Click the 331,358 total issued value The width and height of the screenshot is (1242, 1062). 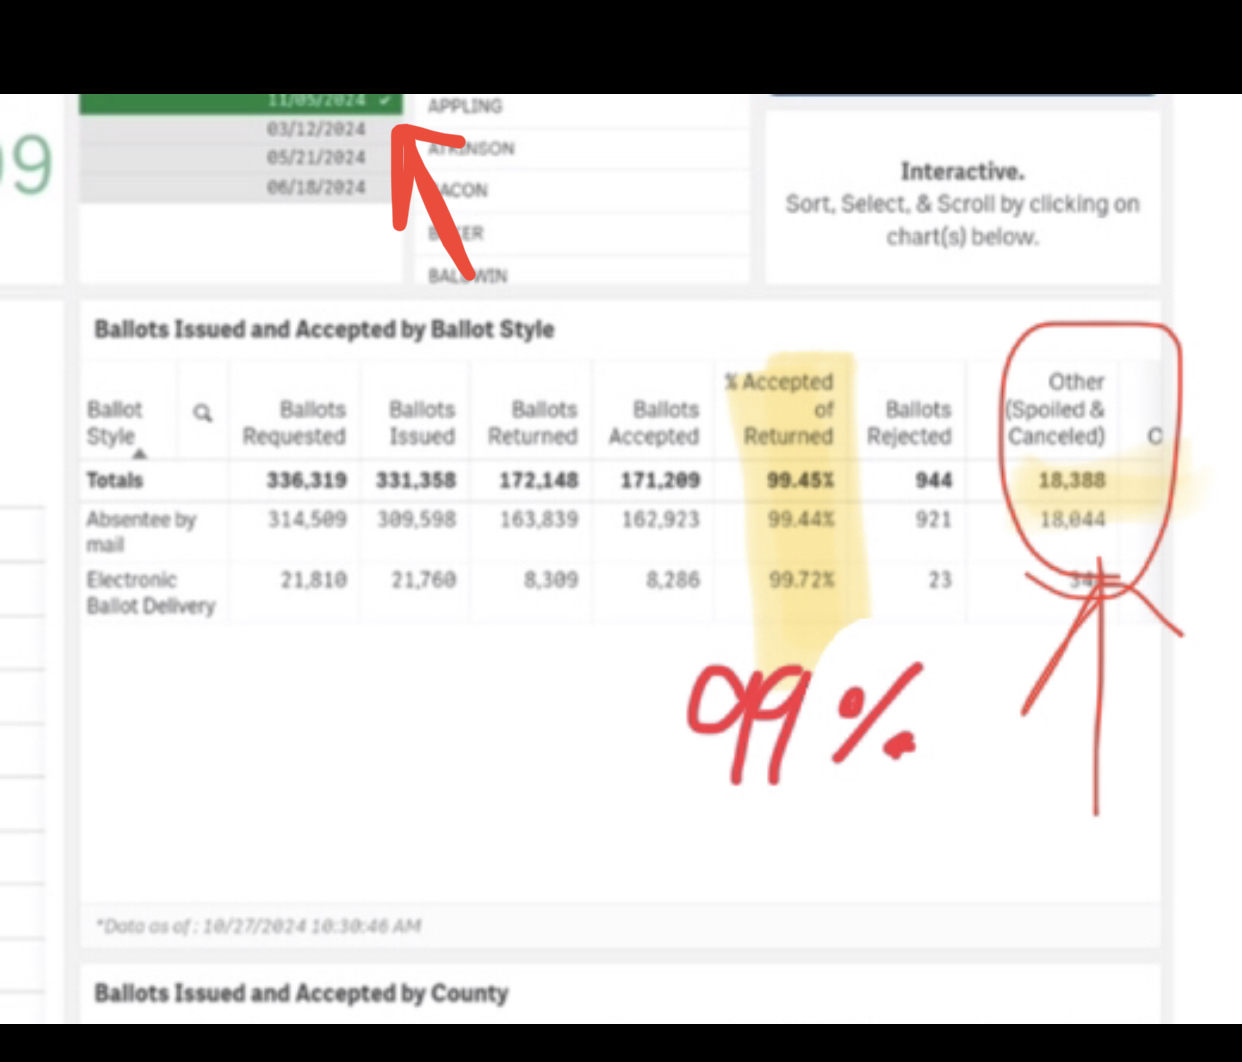click(x=416, y=480)
